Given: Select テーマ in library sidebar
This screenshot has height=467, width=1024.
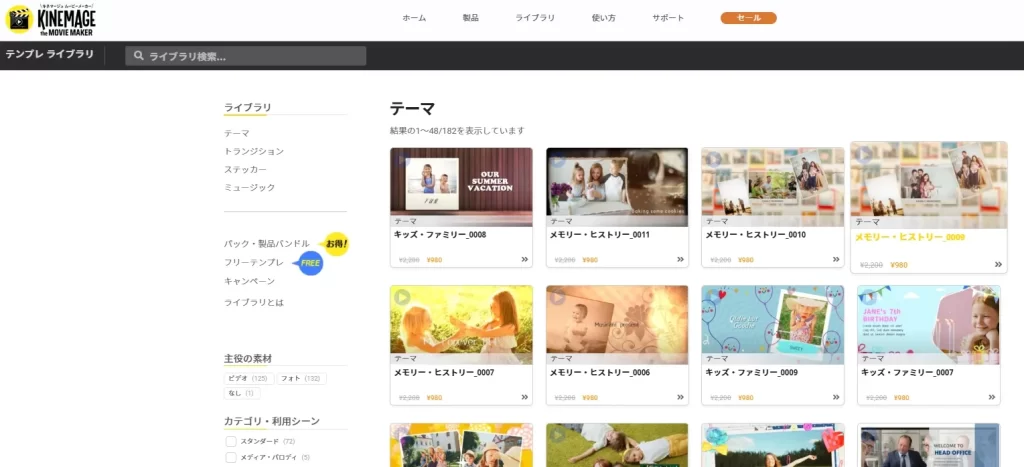Looking at the screenshot, I should [236, 133].
